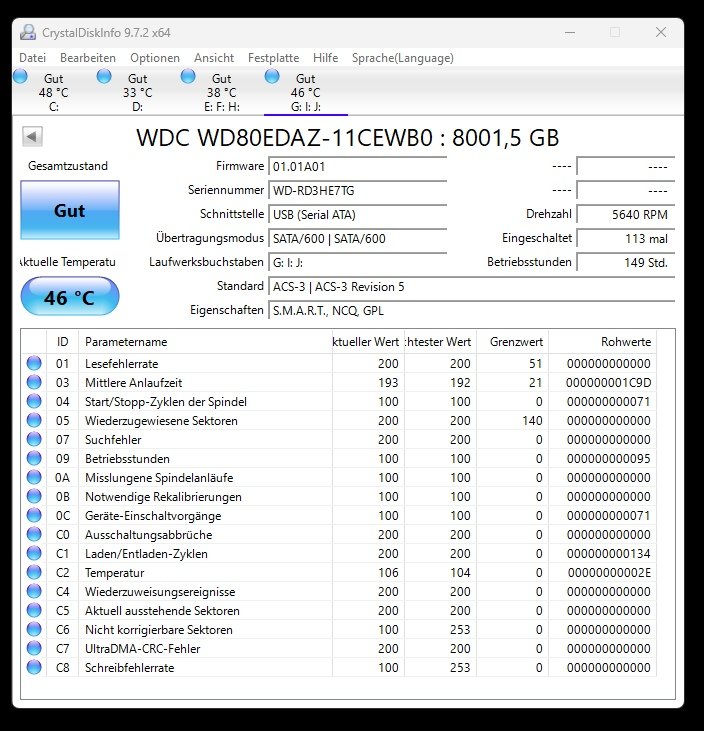Click status dot for Nicht korrigierbare Sektoren

coord(34,629)
